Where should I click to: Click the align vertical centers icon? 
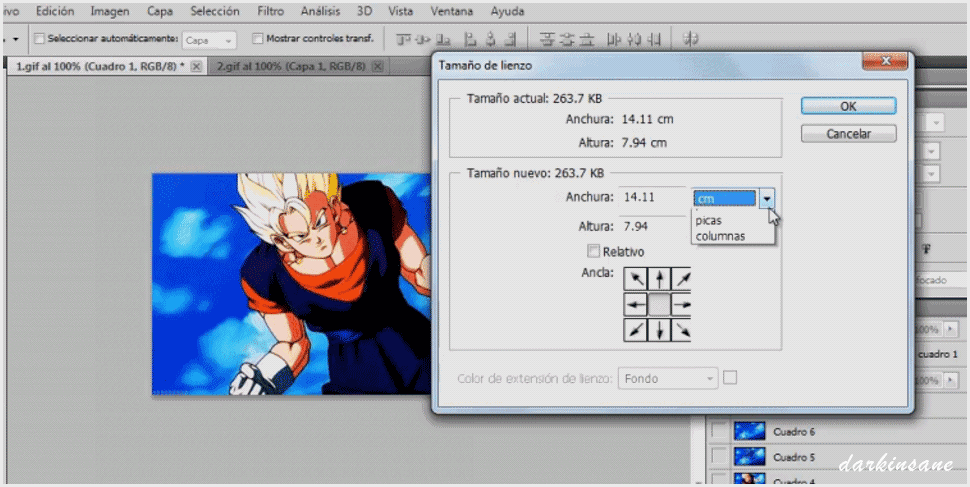point(423,39)
